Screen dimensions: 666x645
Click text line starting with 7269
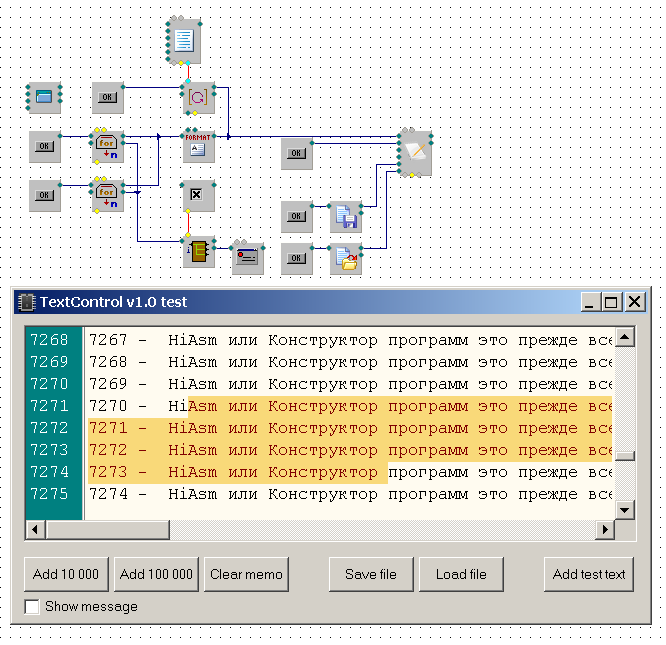coord(350,384)
